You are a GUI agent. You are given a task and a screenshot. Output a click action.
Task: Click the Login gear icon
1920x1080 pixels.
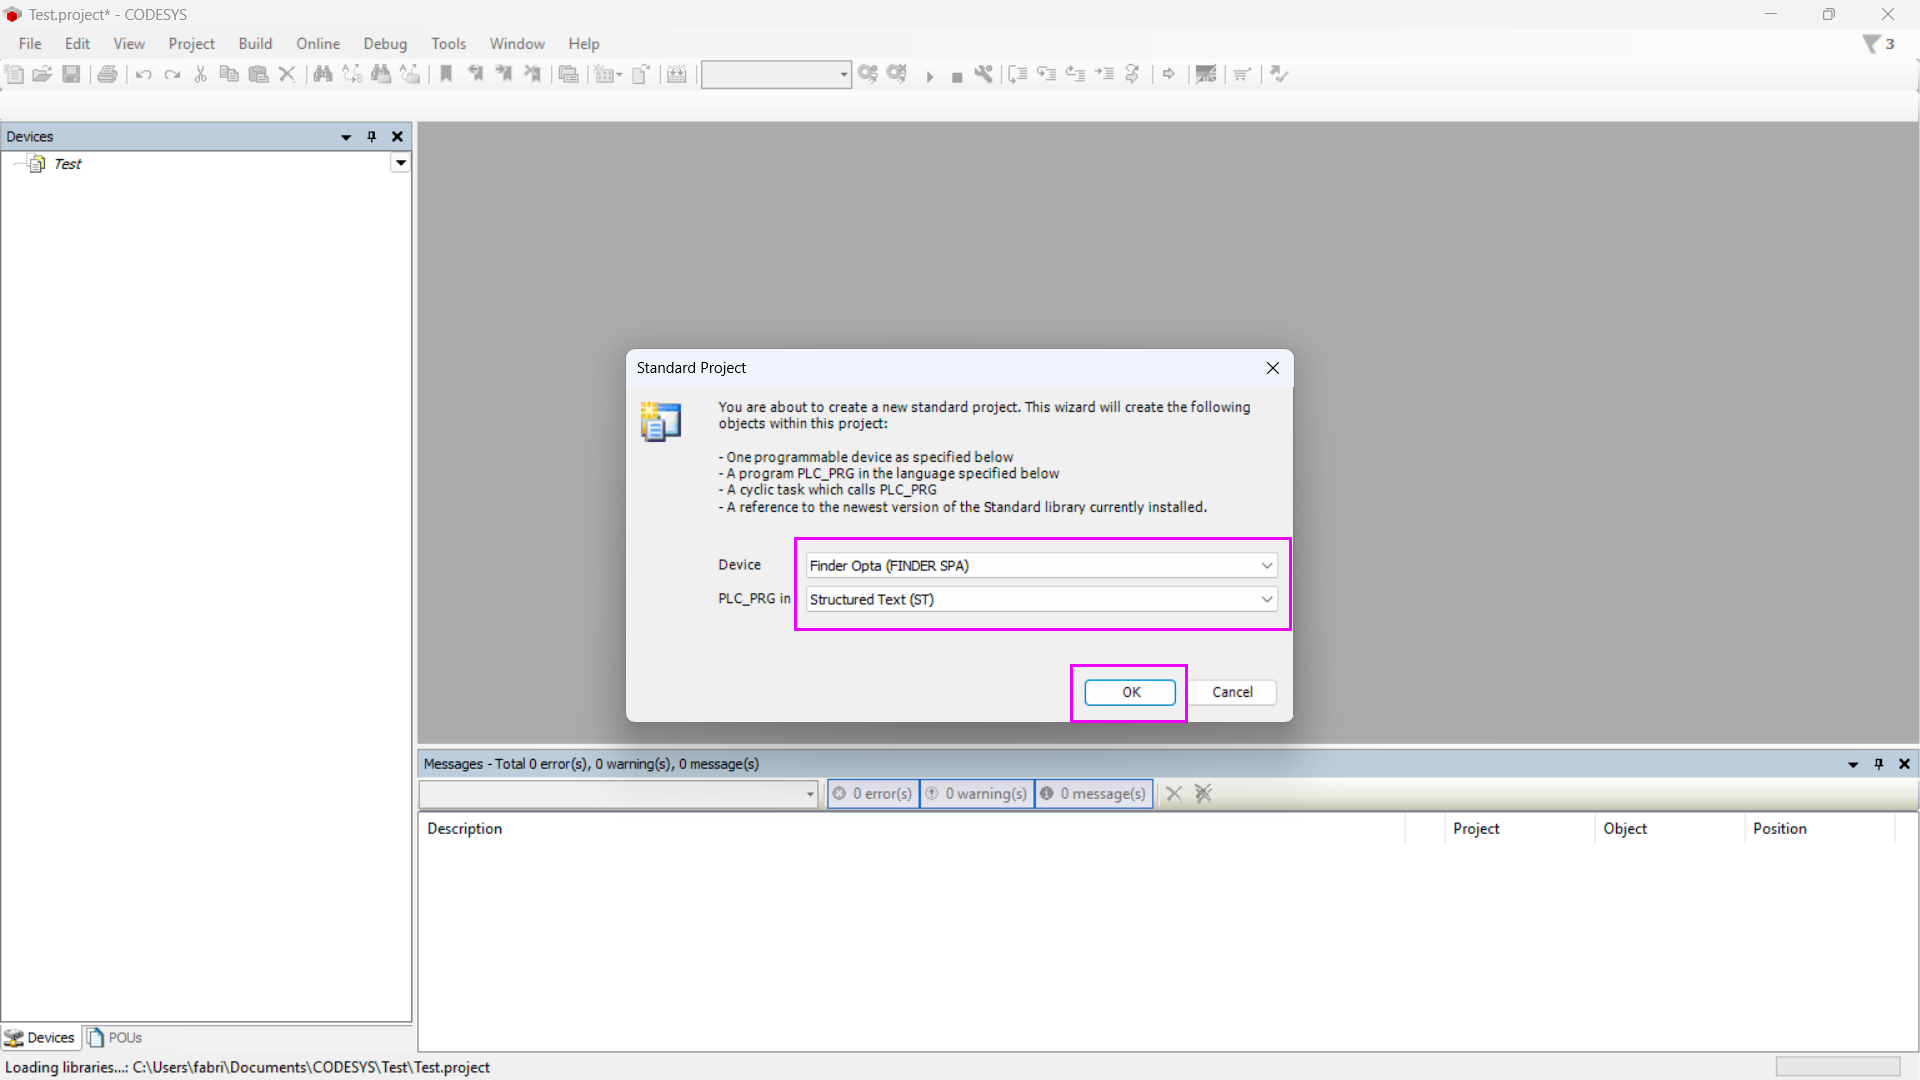click(867, 74)
